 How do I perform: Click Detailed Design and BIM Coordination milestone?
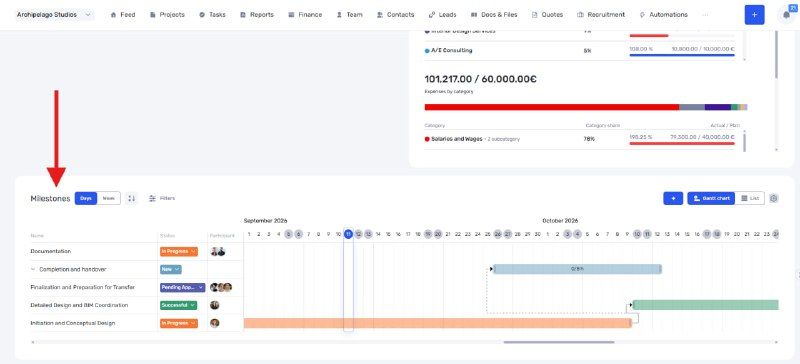click(x=79, y=305)
